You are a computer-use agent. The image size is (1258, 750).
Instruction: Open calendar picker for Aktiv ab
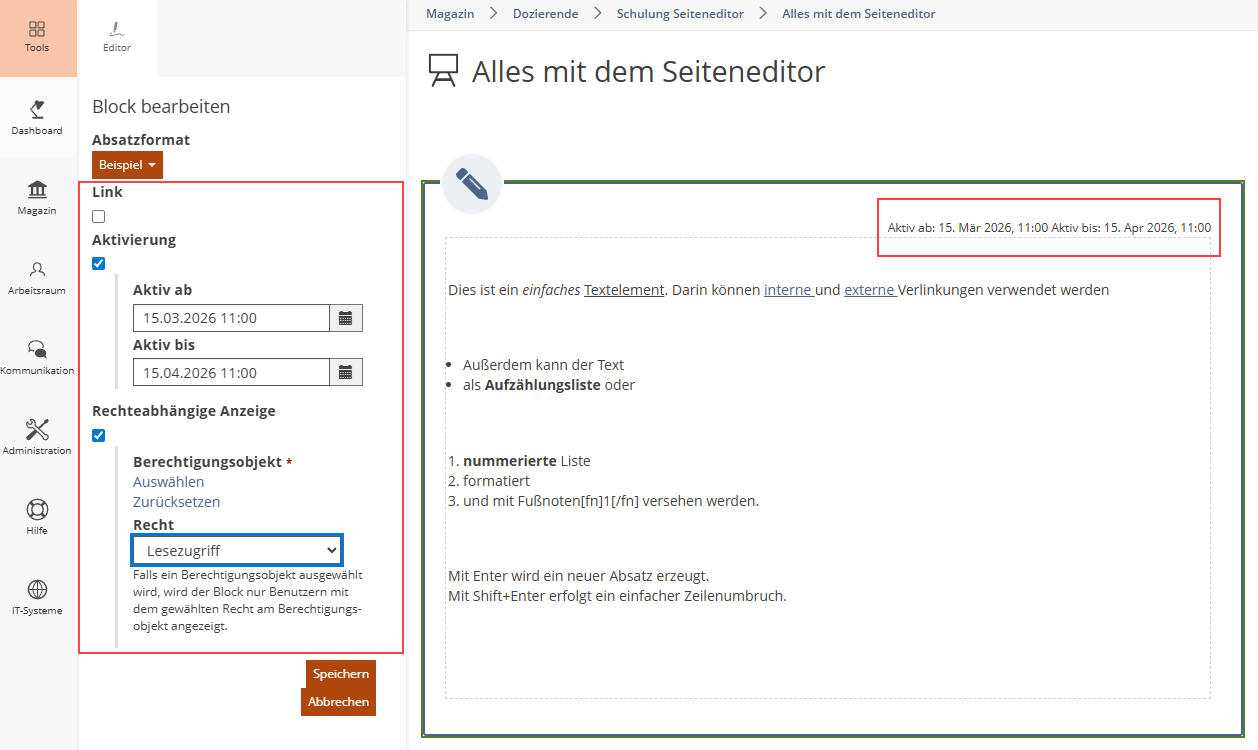click(x=346, y=318)
